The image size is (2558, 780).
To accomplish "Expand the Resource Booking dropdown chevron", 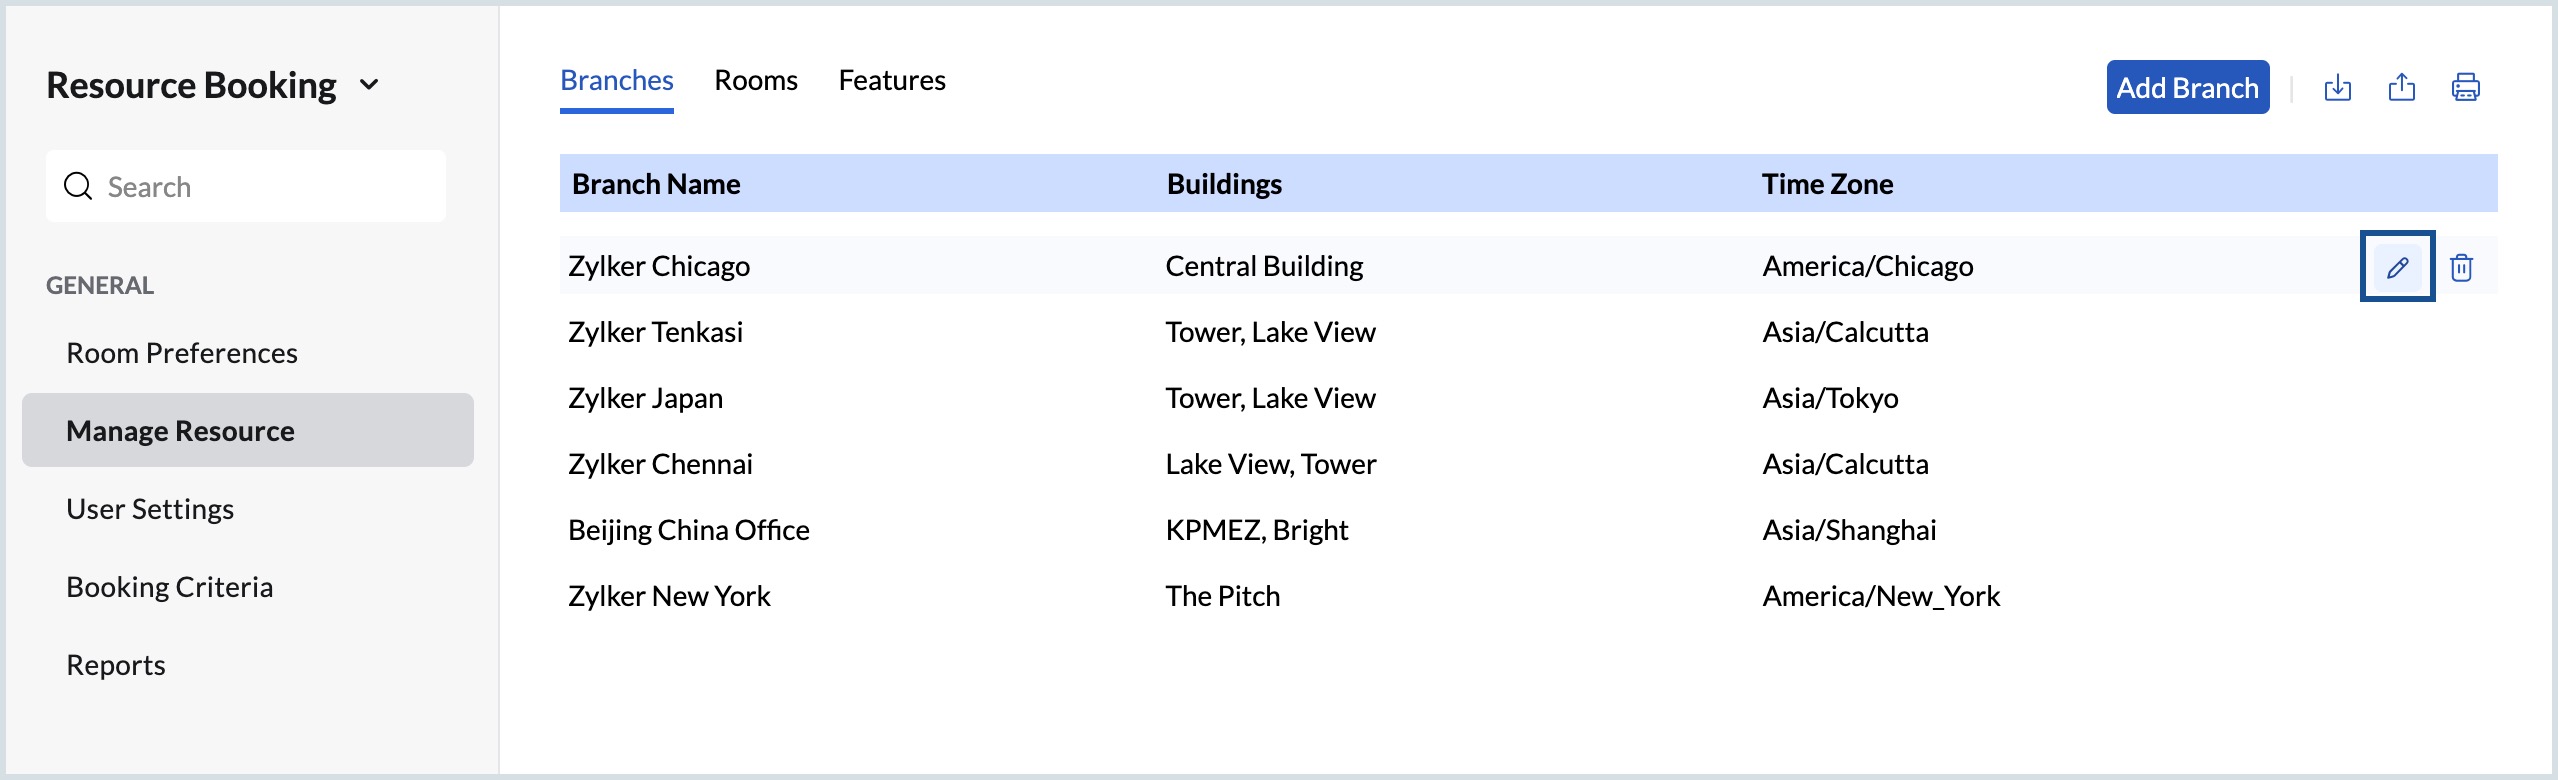I will pyautogui.click(x=369, y=85).
